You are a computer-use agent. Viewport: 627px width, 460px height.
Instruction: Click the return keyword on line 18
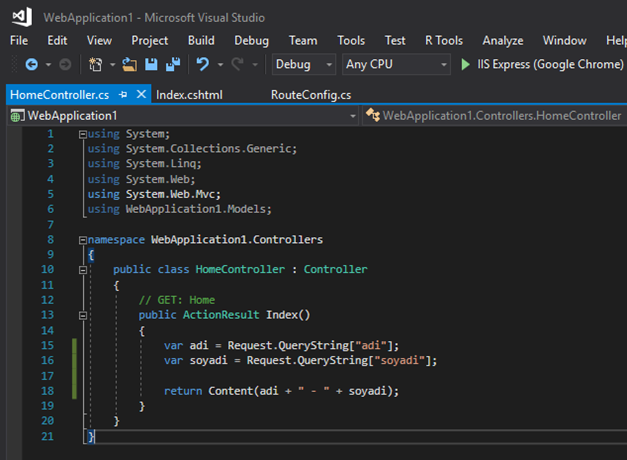[x=183, y=391]
